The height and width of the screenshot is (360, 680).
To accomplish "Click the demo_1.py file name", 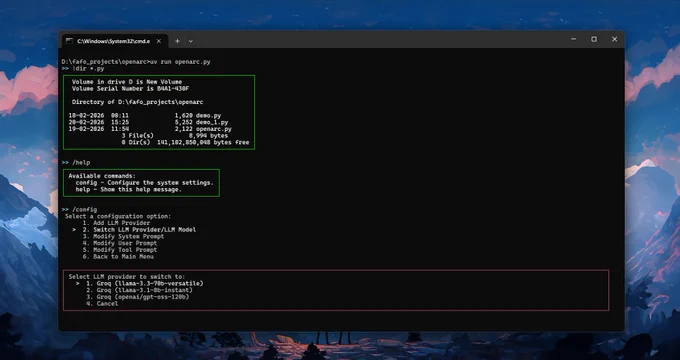I will [212, 122].
